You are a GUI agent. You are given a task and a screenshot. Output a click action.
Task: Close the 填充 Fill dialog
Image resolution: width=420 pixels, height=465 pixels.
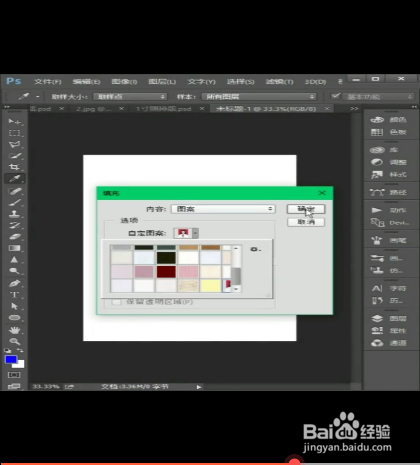click(322, 193)
